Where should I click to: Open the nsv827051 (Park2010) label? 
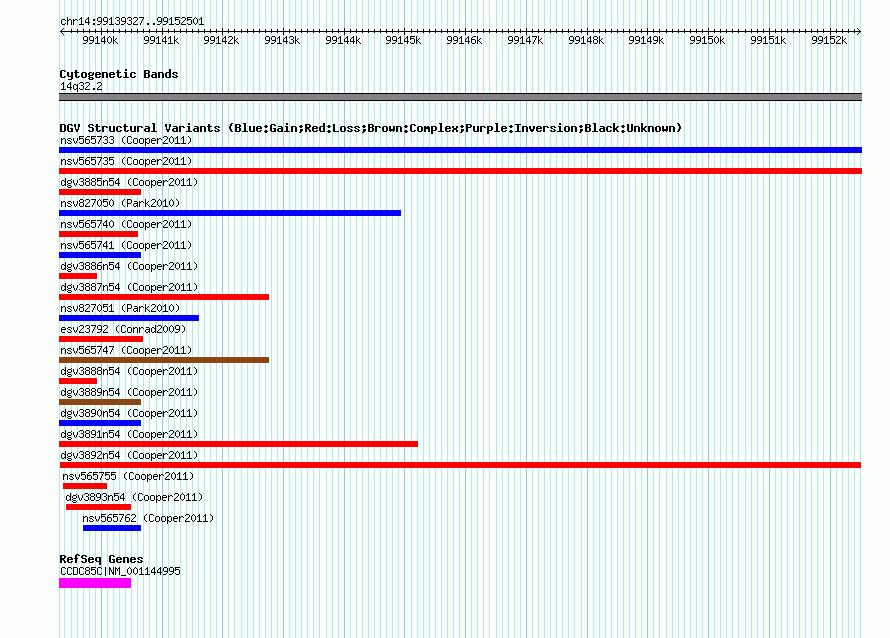coord(120,308)
